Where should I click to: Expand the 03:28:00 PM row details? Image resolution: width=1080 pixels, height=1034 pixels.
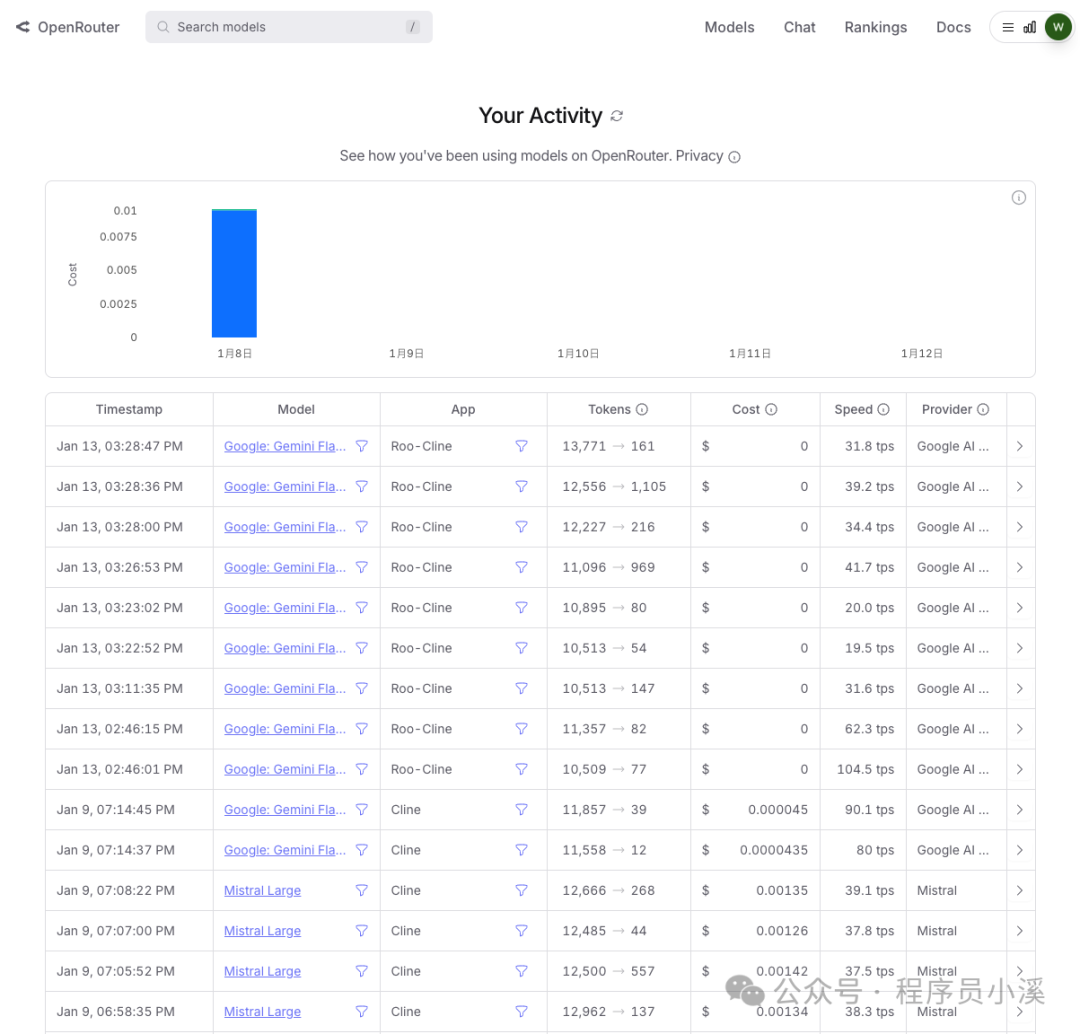[x=1020, y=527]
